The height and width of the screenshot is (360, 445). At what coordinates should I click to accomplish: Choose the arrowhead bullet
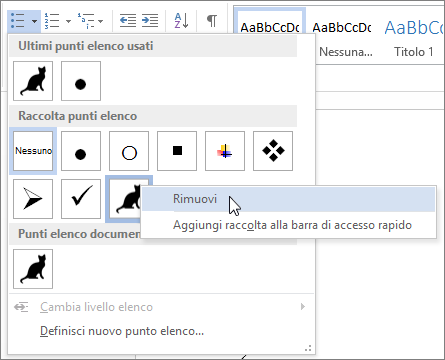coord(33,199)
